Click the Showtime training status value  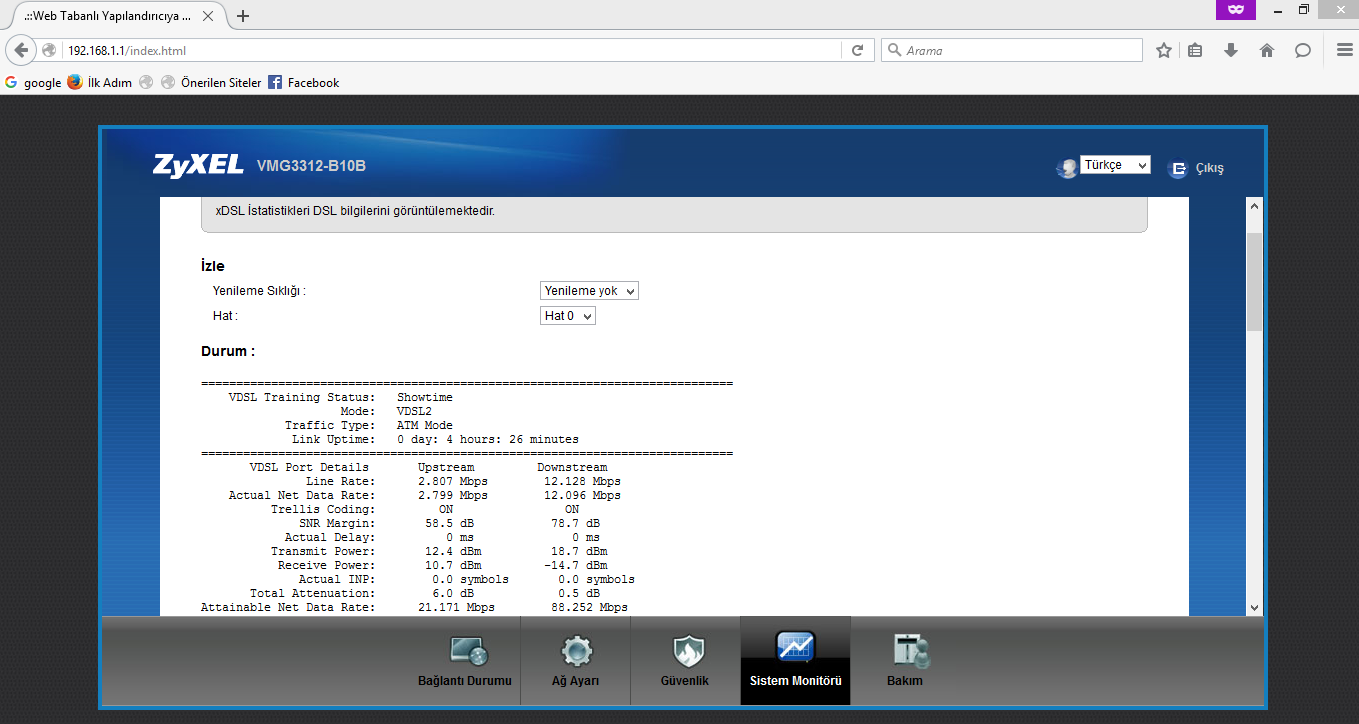pos(425,397)
